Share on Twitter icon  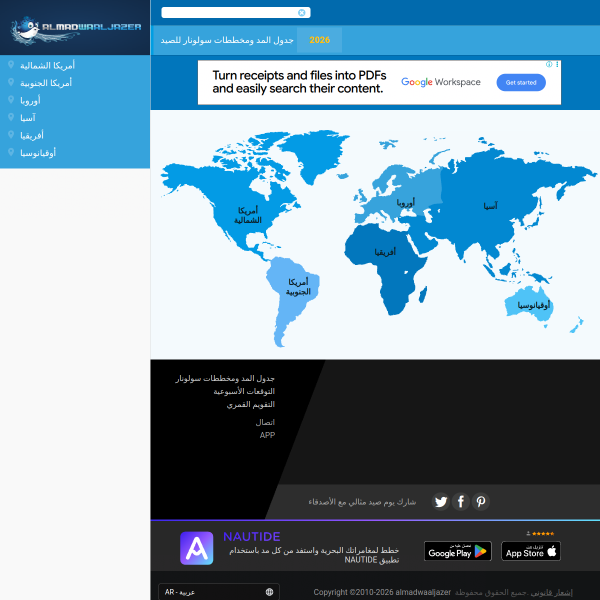(440, 502)
